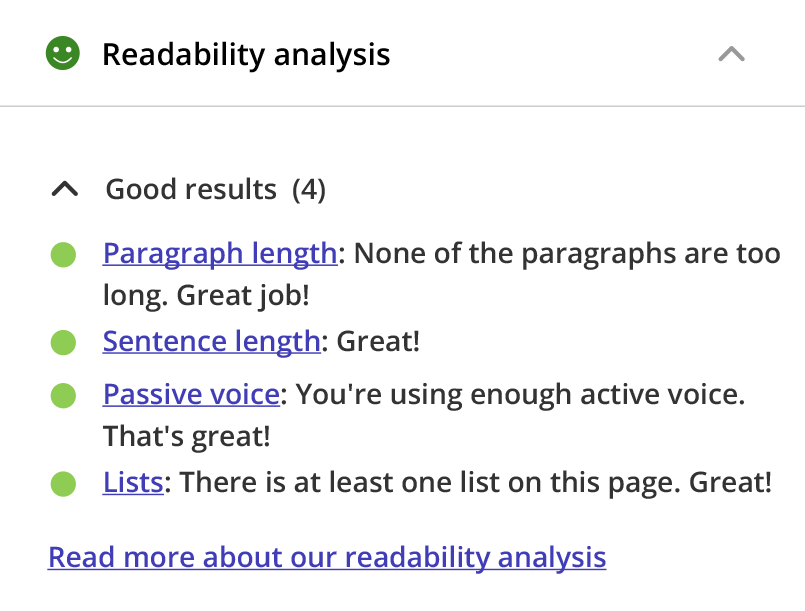Click the Good results (4) label

click(214, 188)
